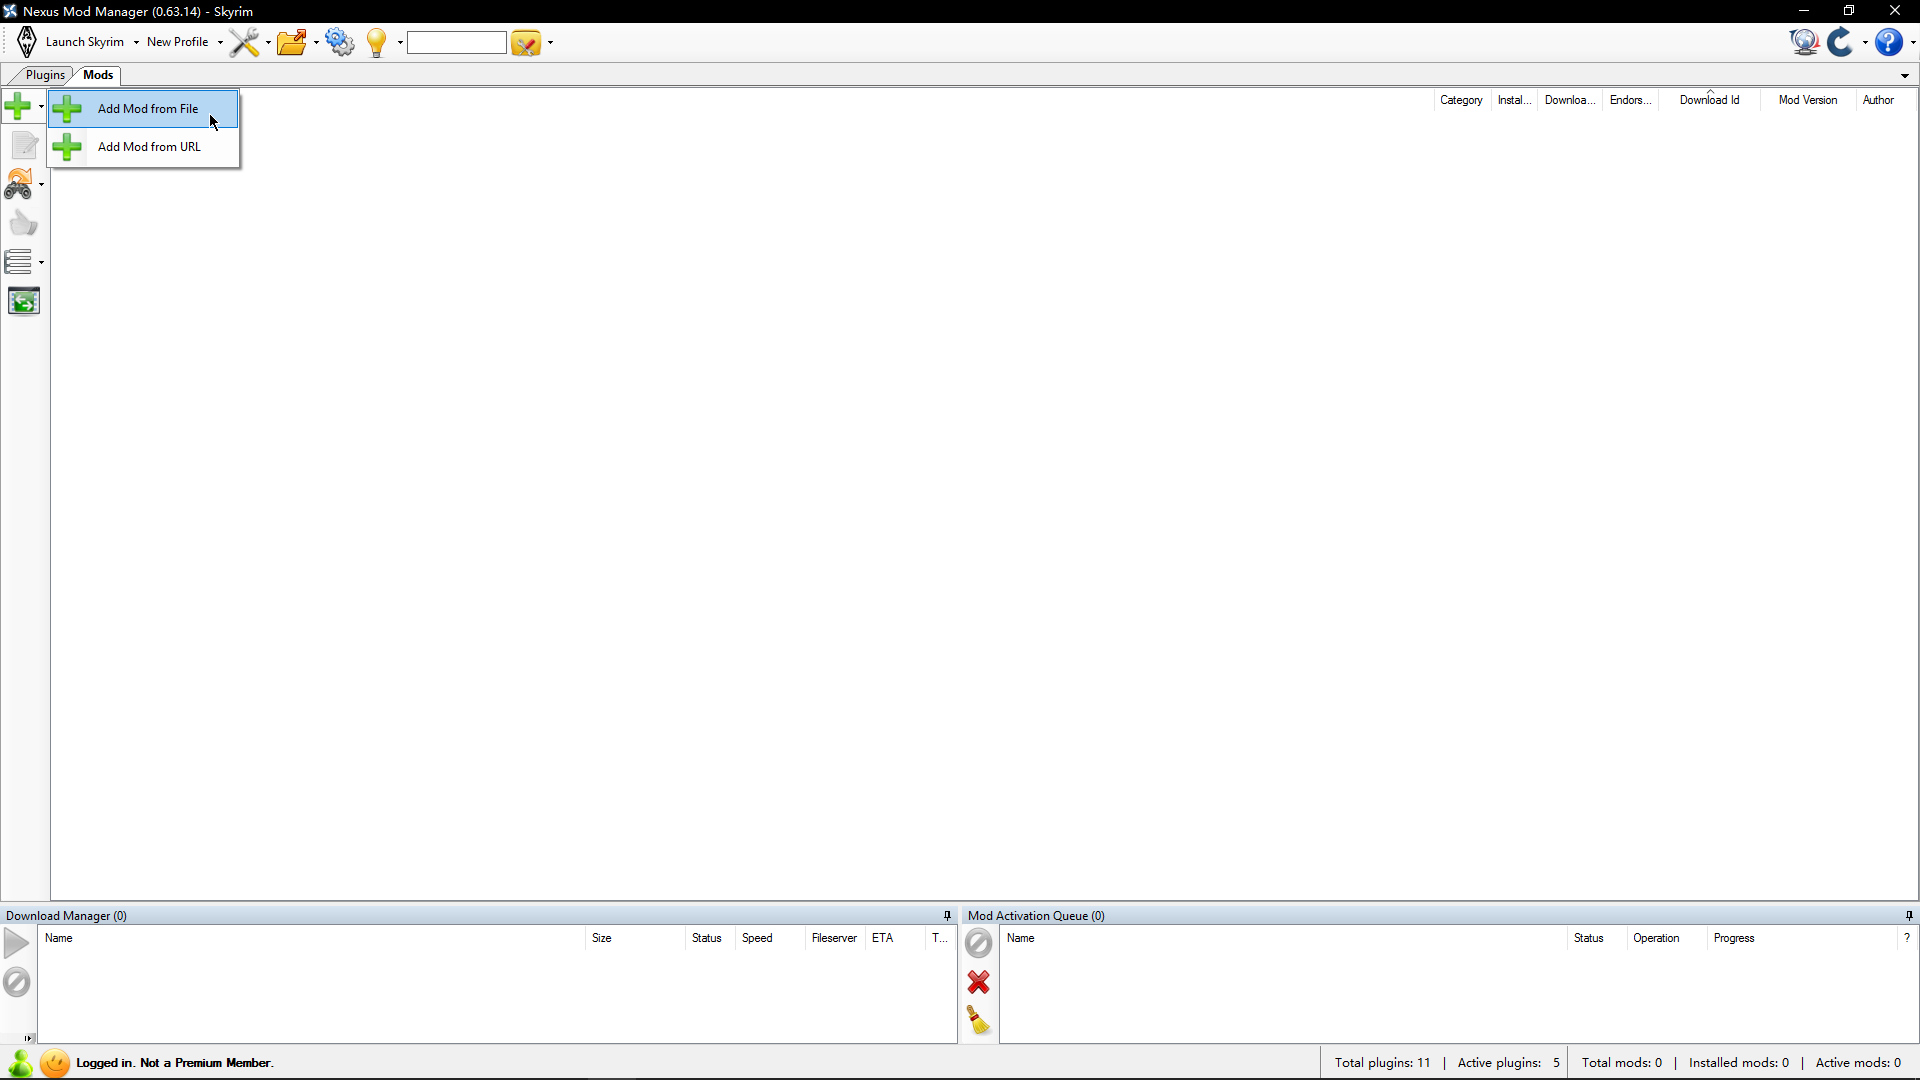Choose Add Mod from URL
The width and height of the screenshot is (1920, 1080).
149,147
